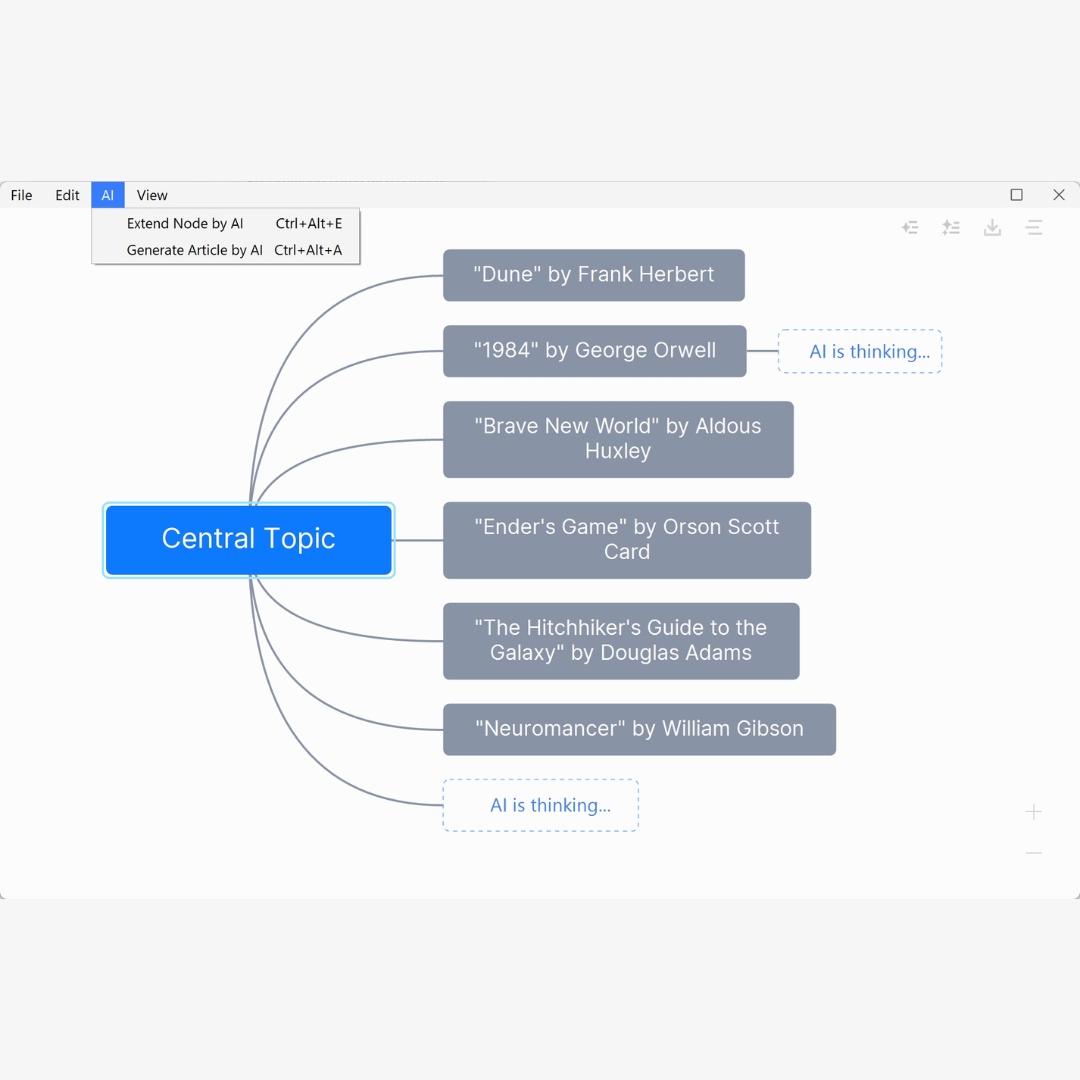Open the File menu
Viewport: 1080px width, 1080px height.
pos(21,195)
